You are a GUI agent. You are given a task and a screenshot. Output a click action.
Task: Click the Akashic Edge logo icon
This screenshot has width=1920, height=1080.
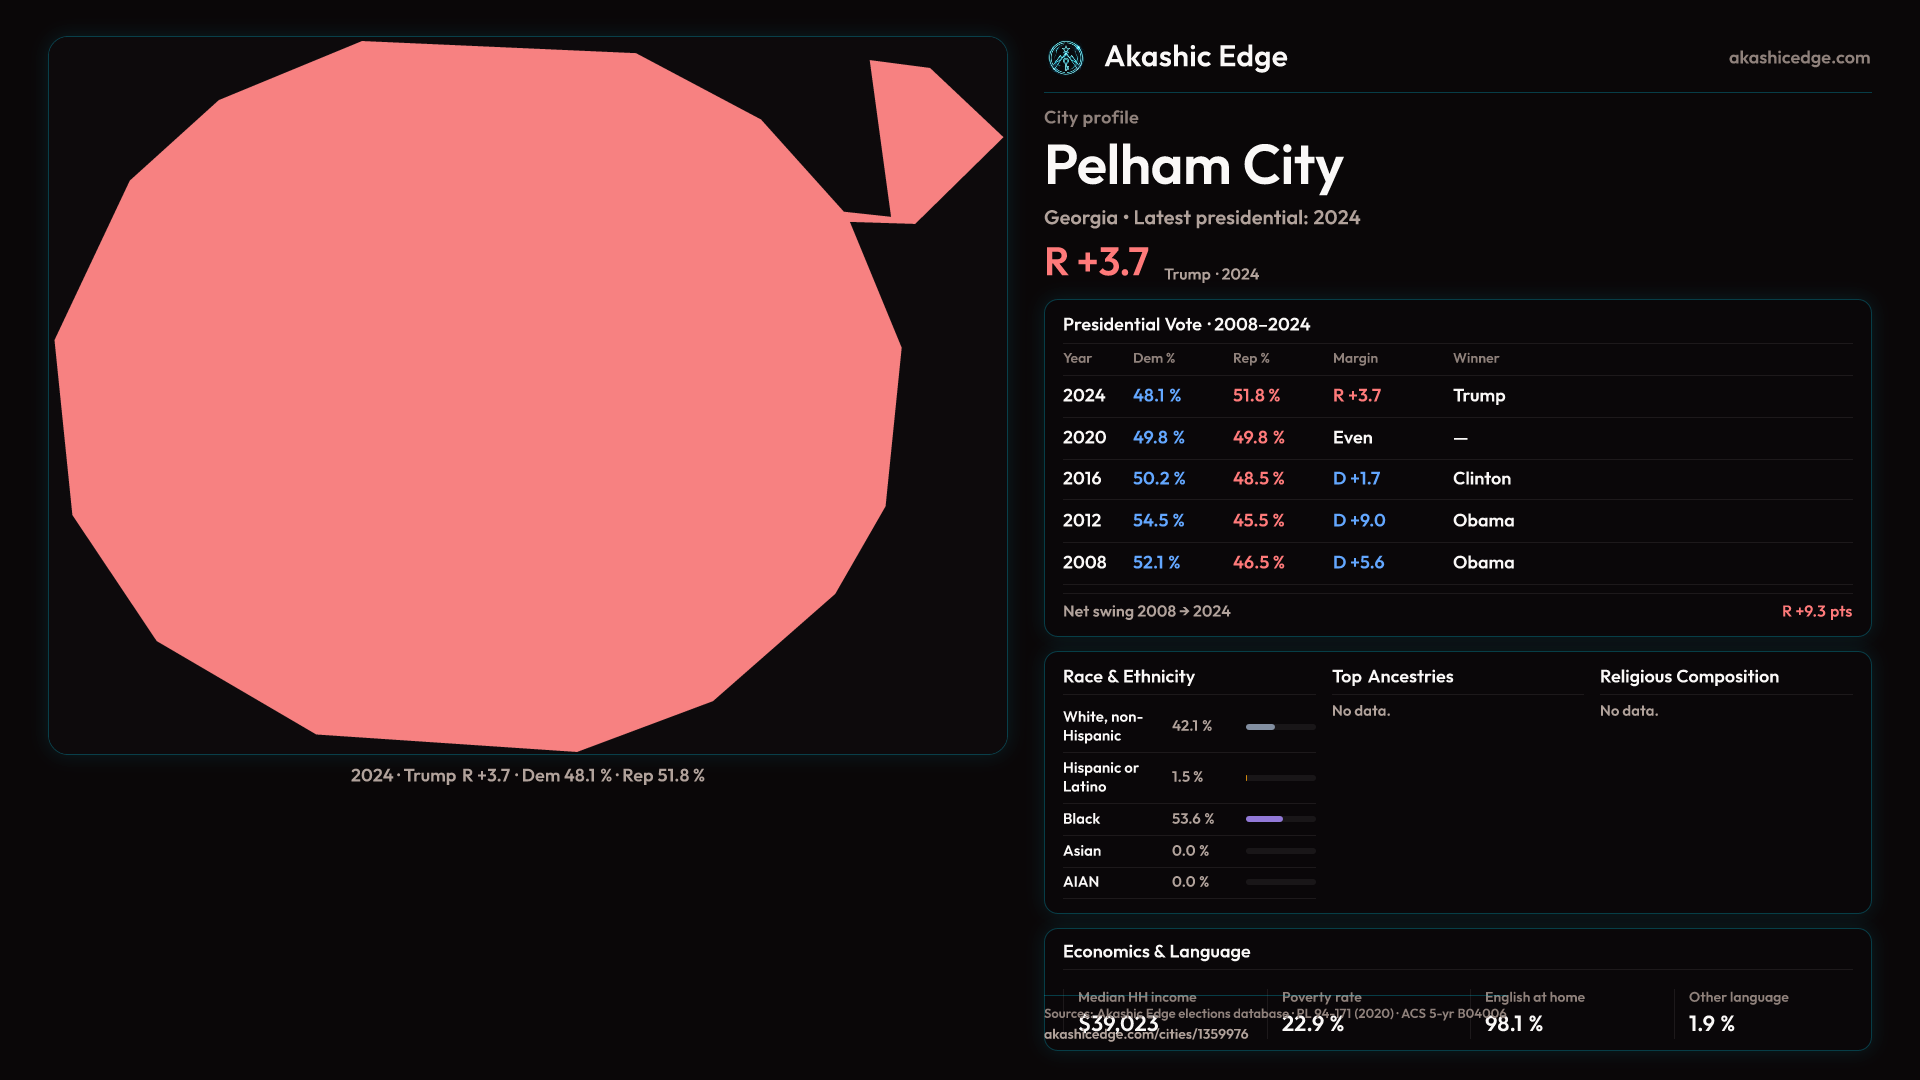(1065, 58)
